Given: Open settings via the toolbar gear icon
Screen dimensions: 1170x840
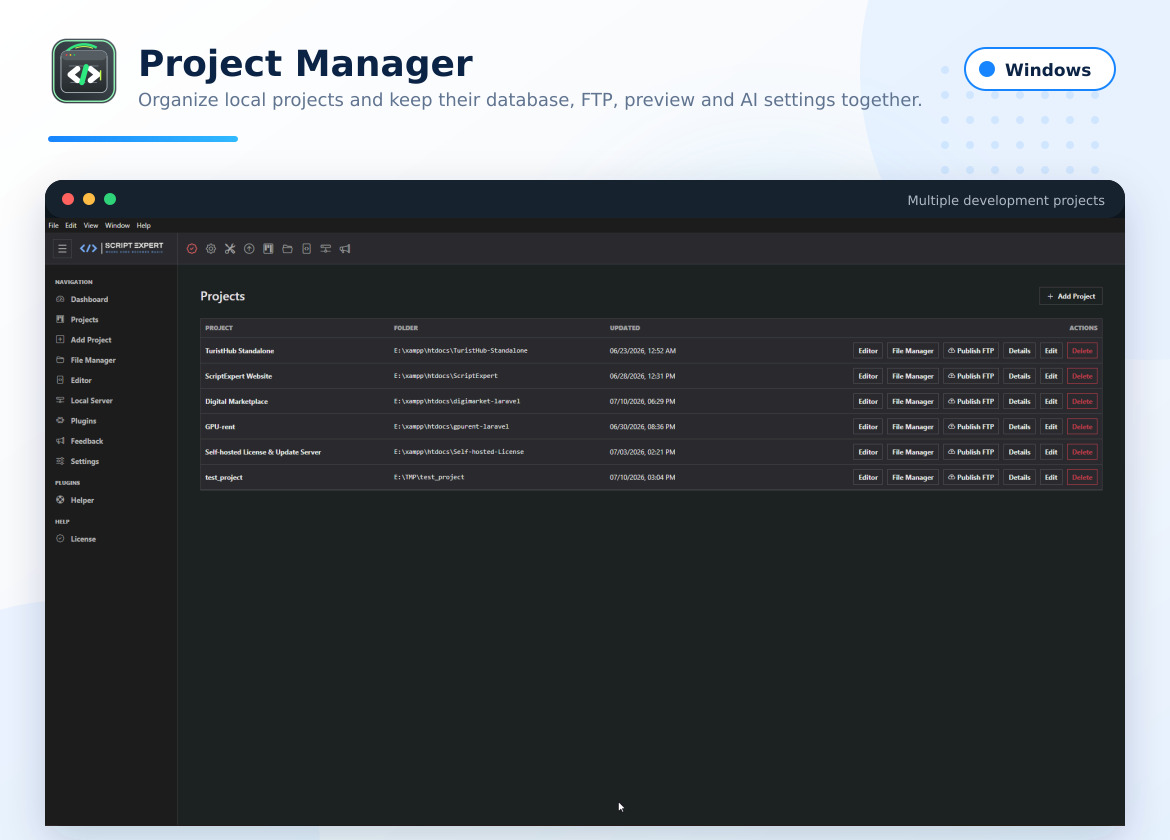Looking at the screenshot, I should pos(211,249).
